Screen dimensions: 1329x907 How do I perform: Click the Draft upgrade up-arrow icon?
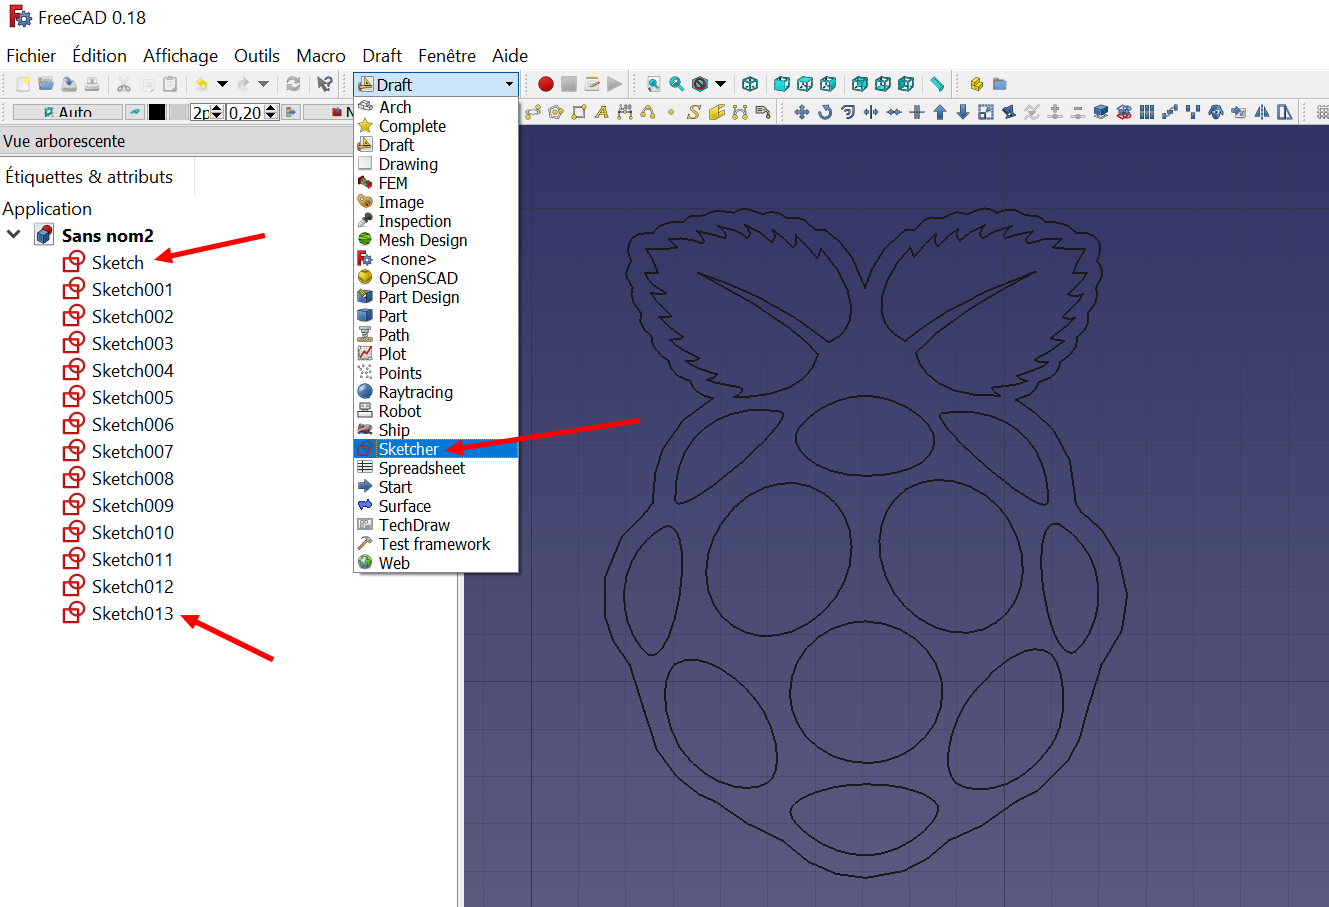click(939, 112)
